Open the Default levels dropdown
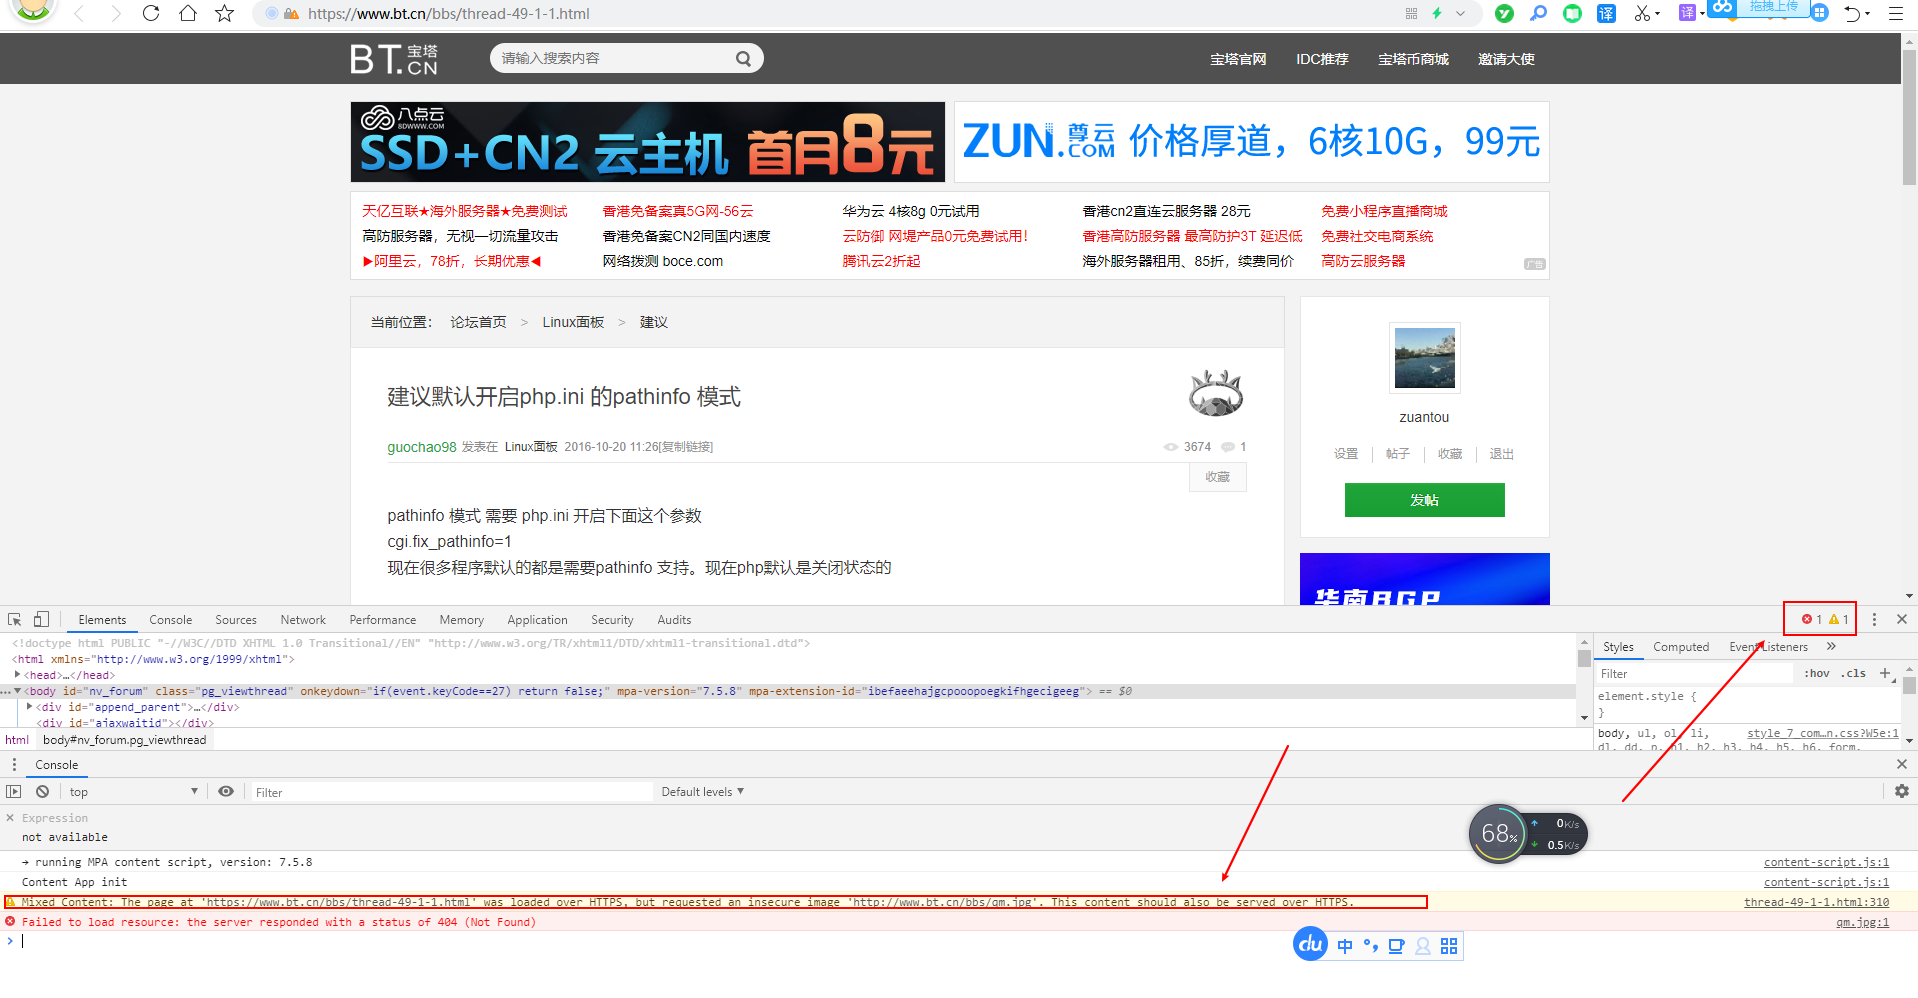 (x=702, y=791)
